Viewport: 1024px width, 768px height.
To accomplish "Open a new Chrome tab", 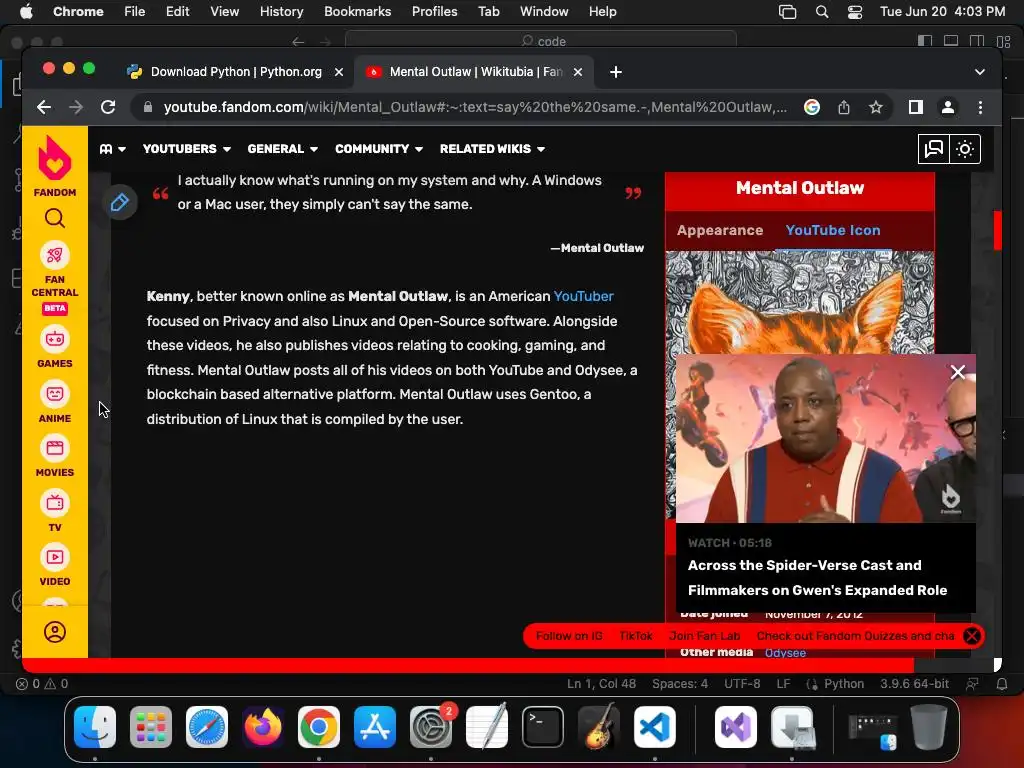I will click(x=616, y=72).
